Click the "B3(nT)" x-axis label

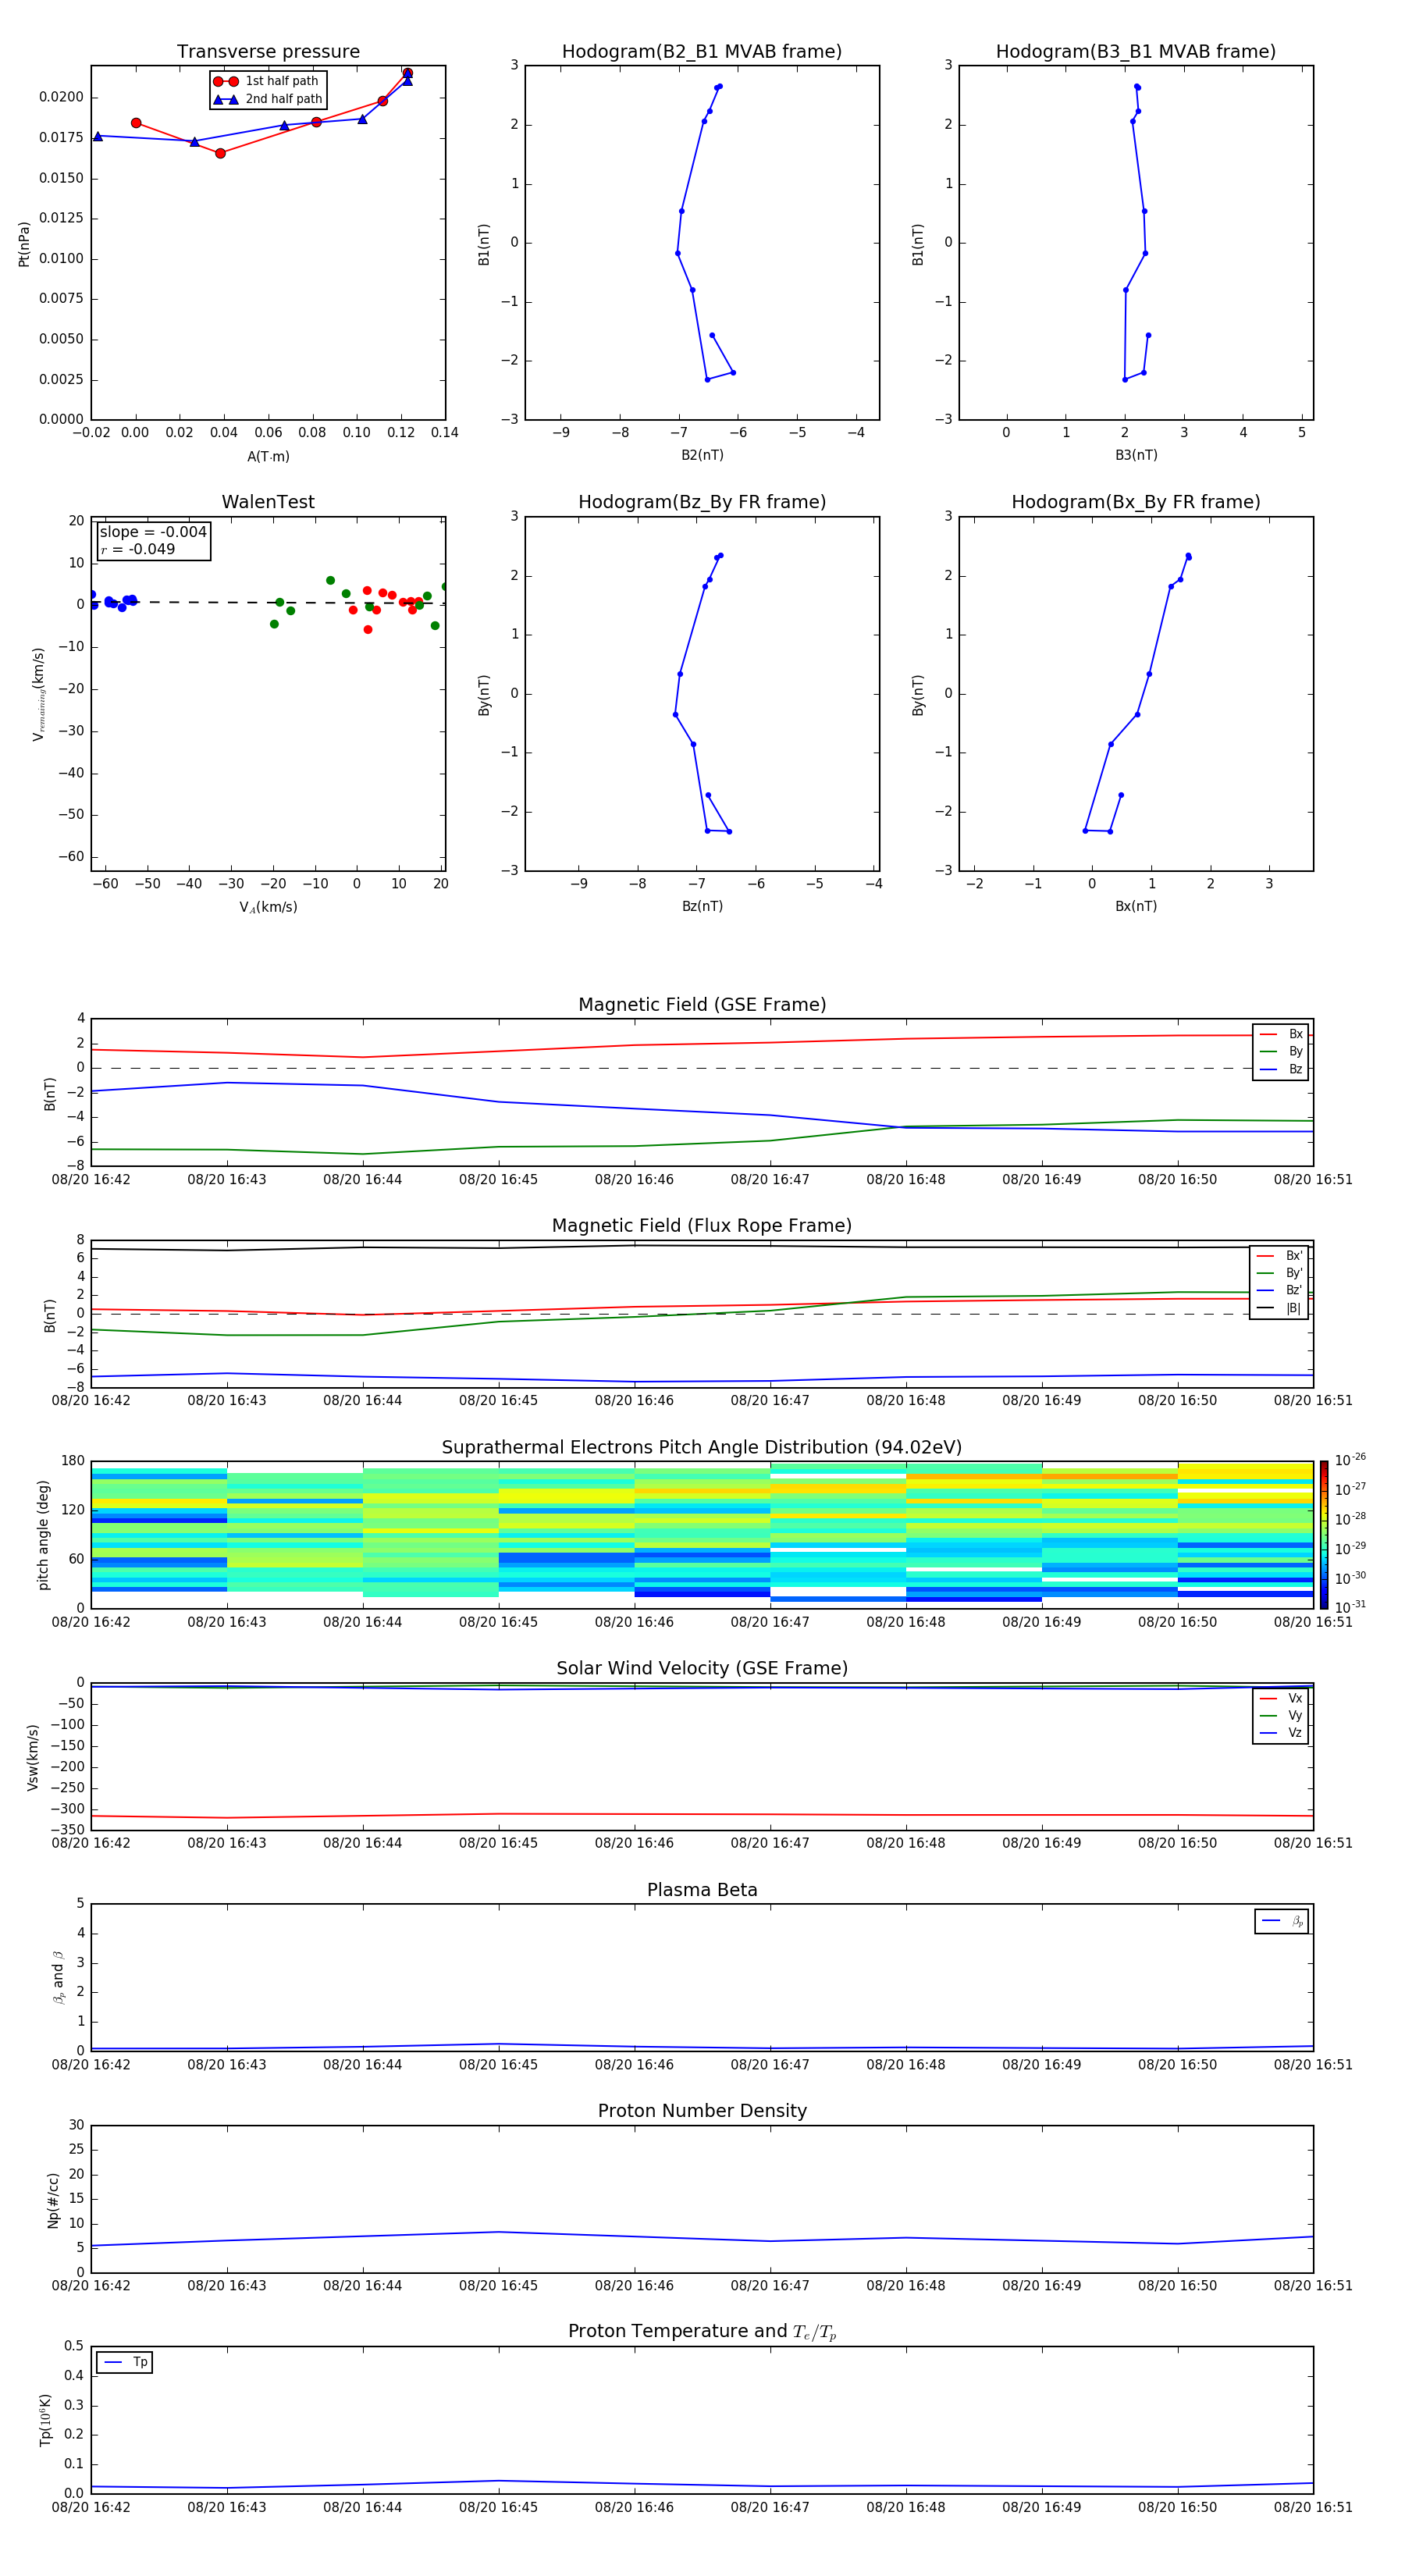[x=1136, y=455]
